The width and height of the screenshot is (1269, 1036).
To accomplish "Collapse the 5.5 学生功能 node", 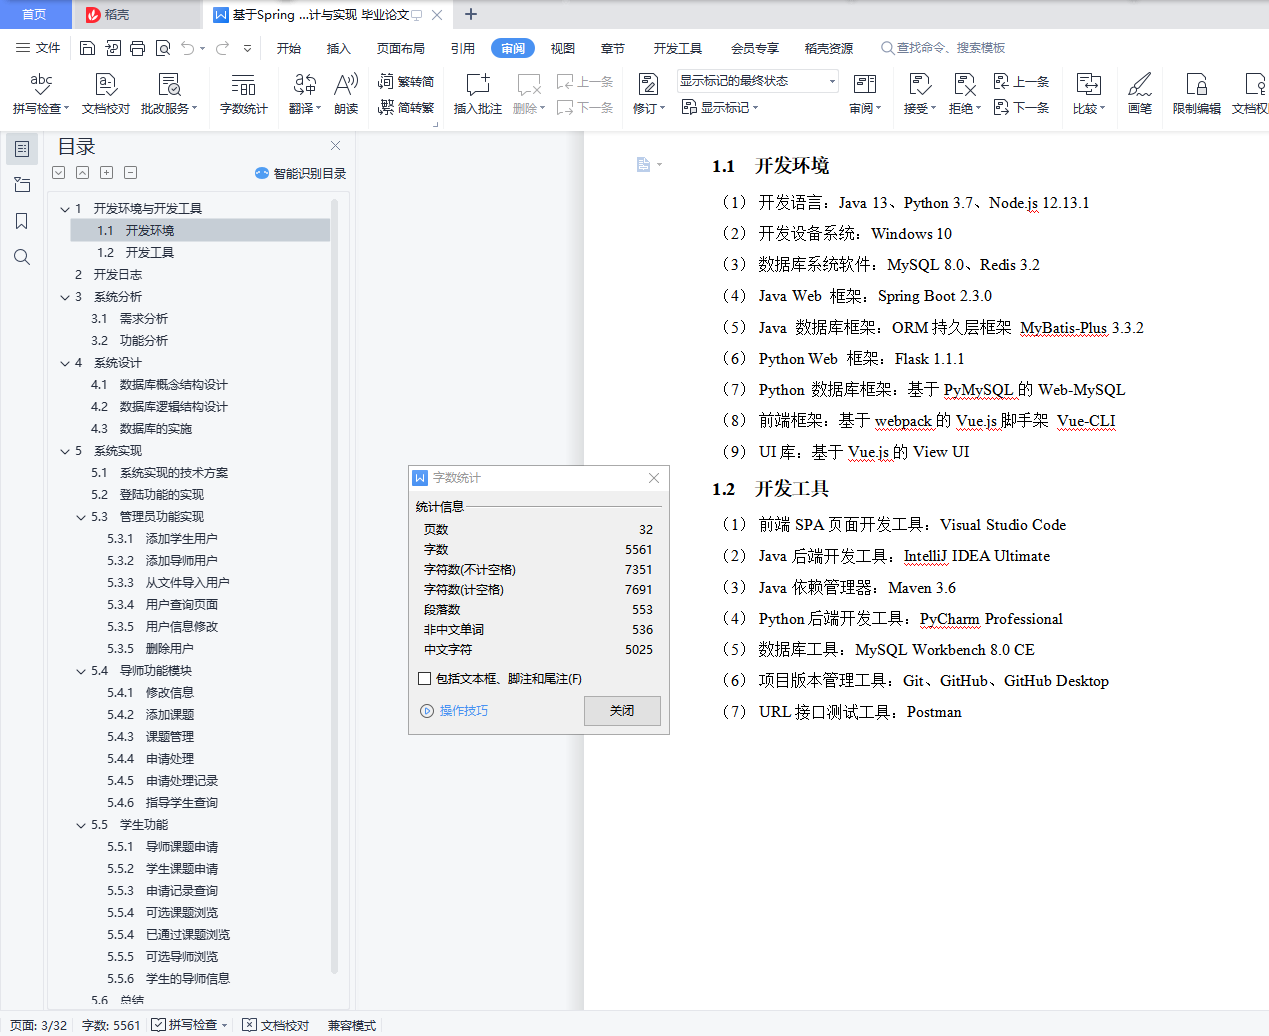I will click(82, 825).
